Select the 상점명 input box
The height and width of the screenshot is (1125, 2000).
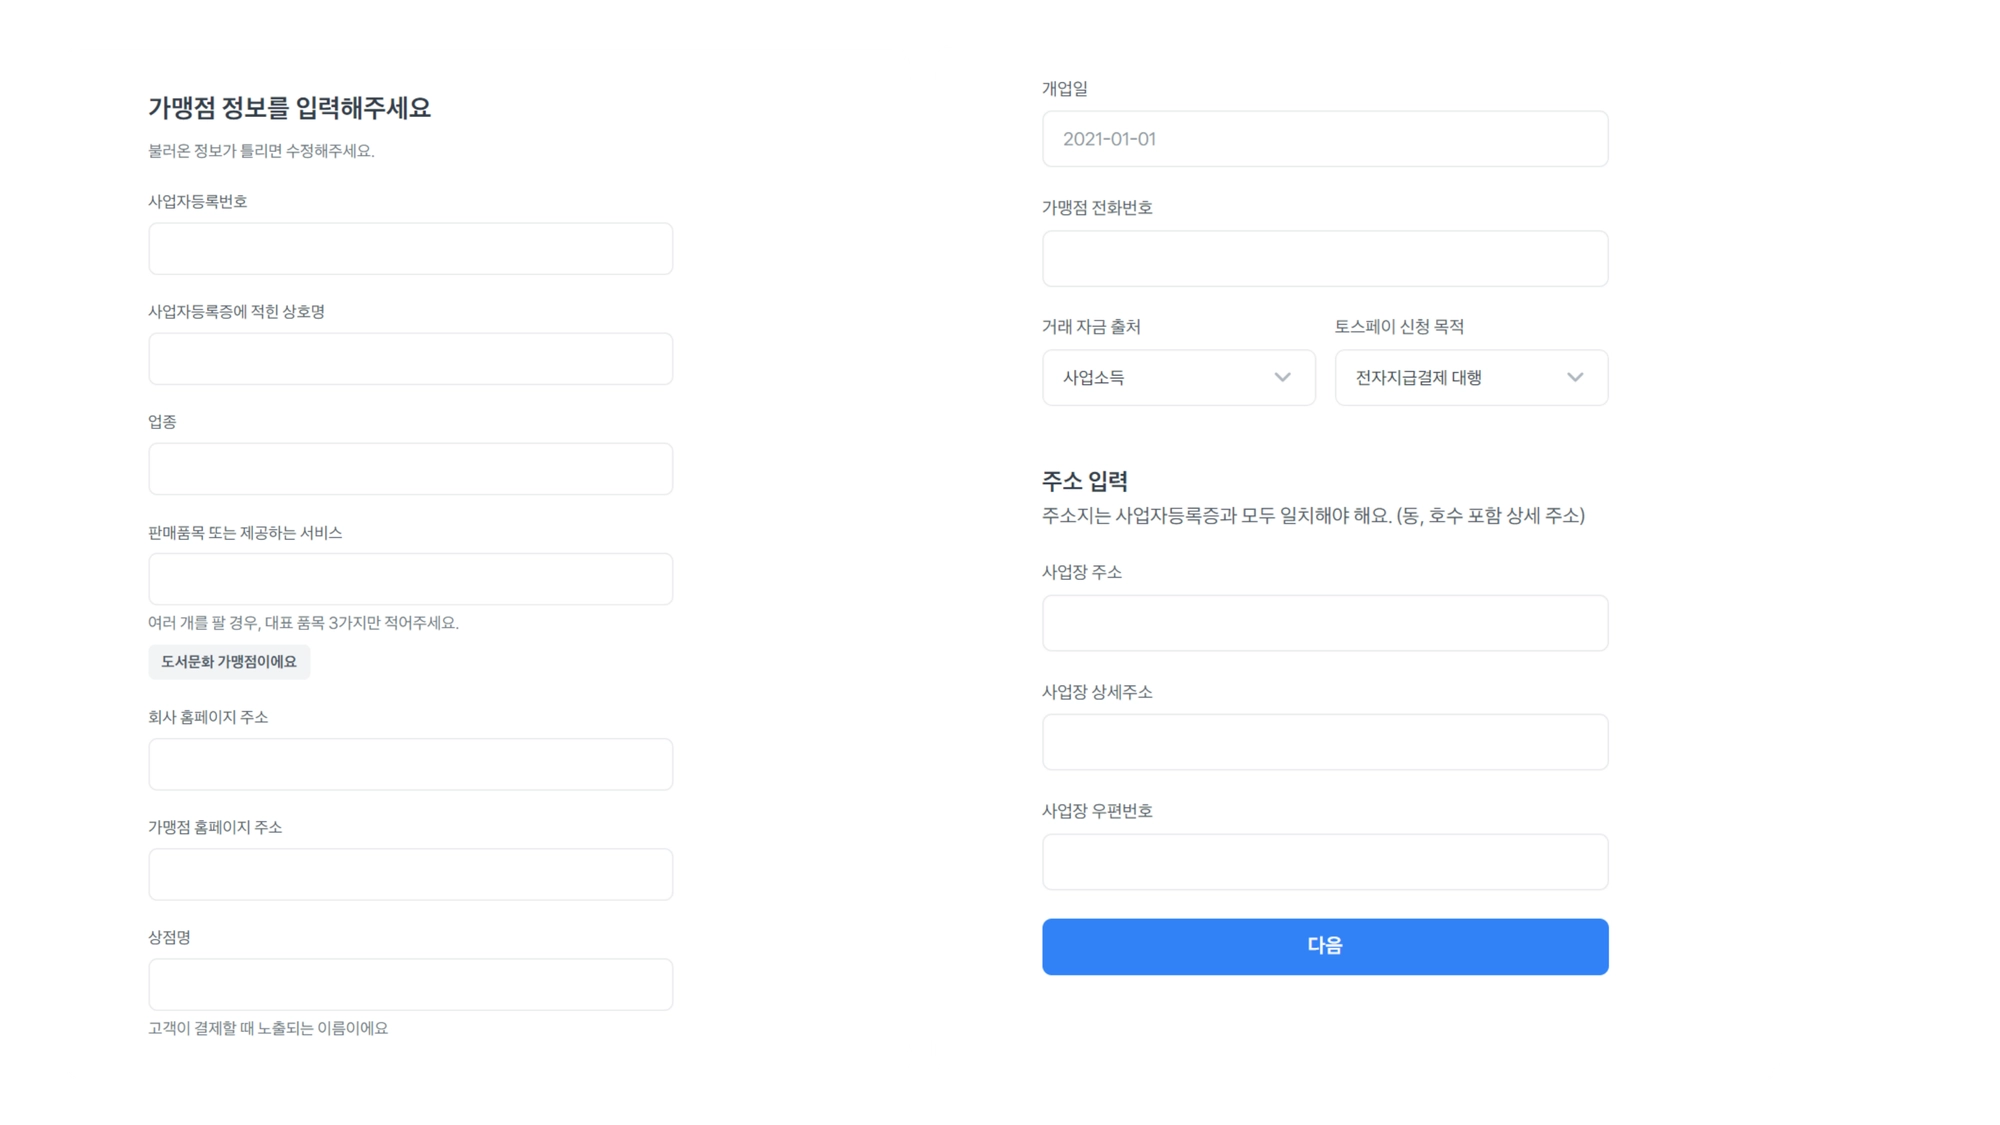410,984
